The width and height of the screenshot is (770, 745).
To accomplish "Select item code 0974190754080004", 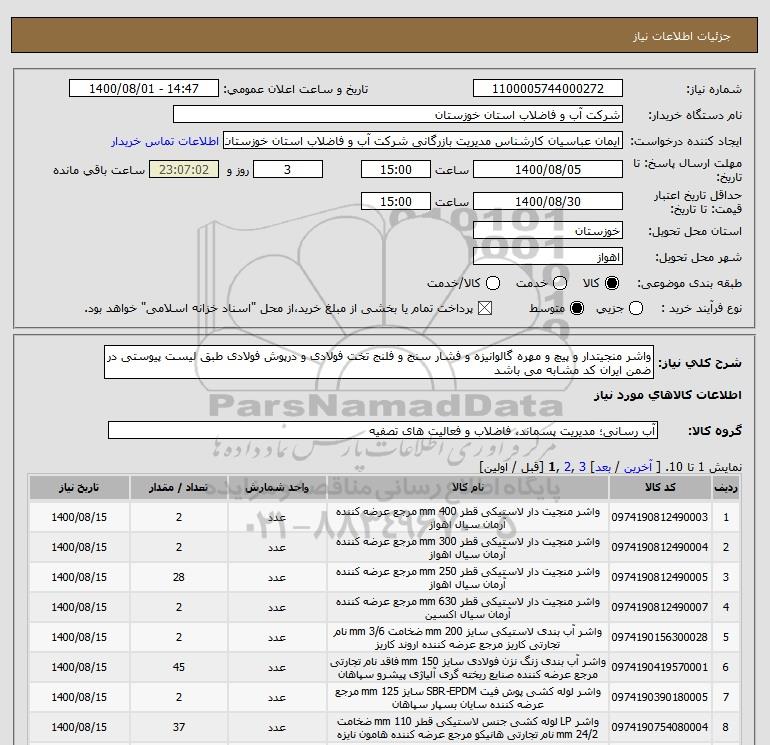I will pos(660,727).
